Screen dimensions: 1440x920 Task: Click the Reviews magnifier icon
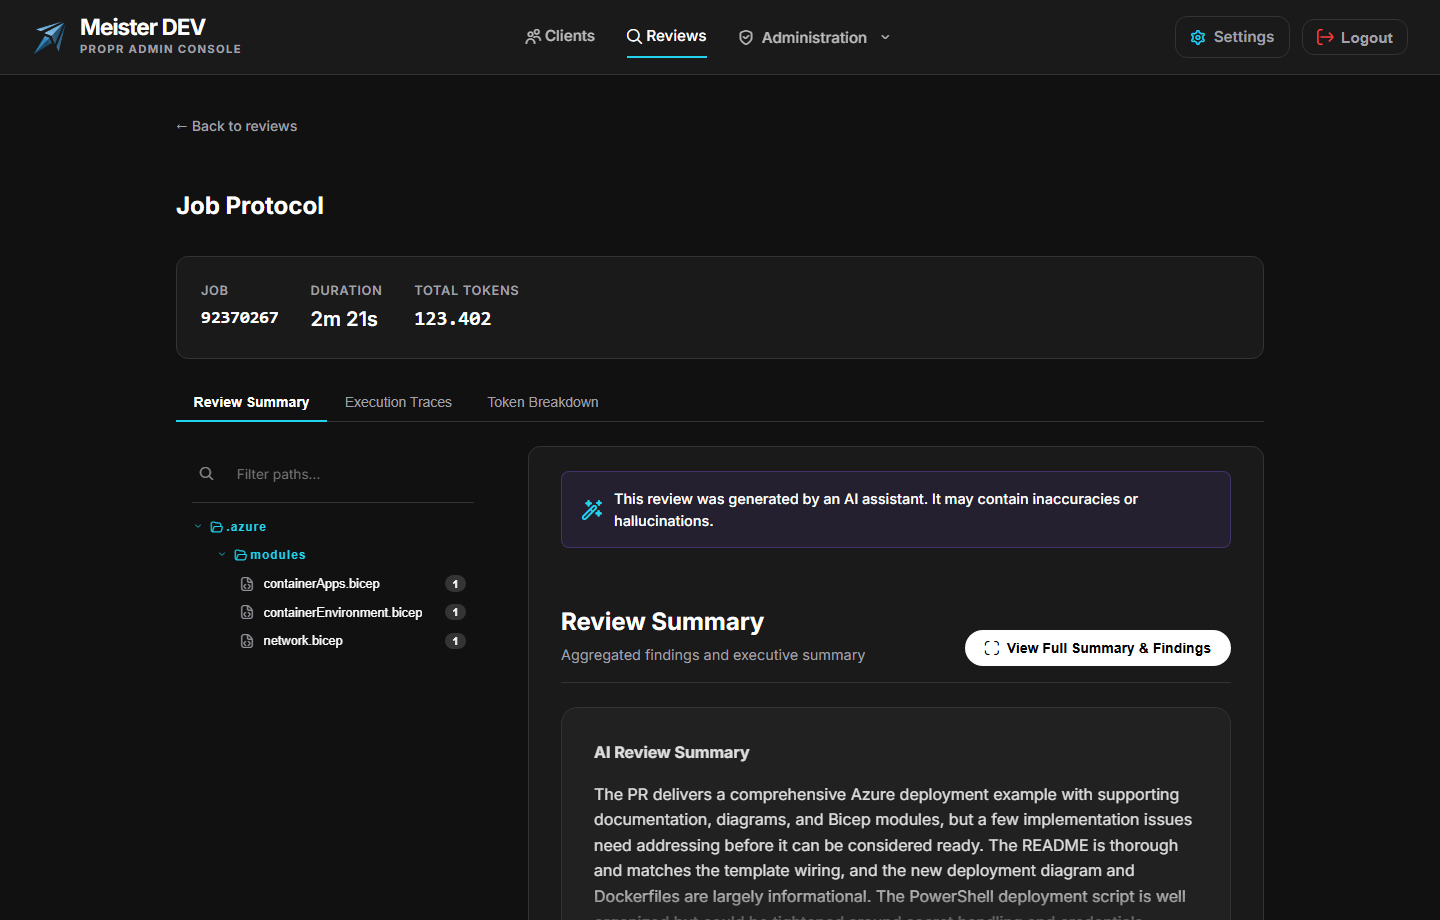click(x=634, y=37)
